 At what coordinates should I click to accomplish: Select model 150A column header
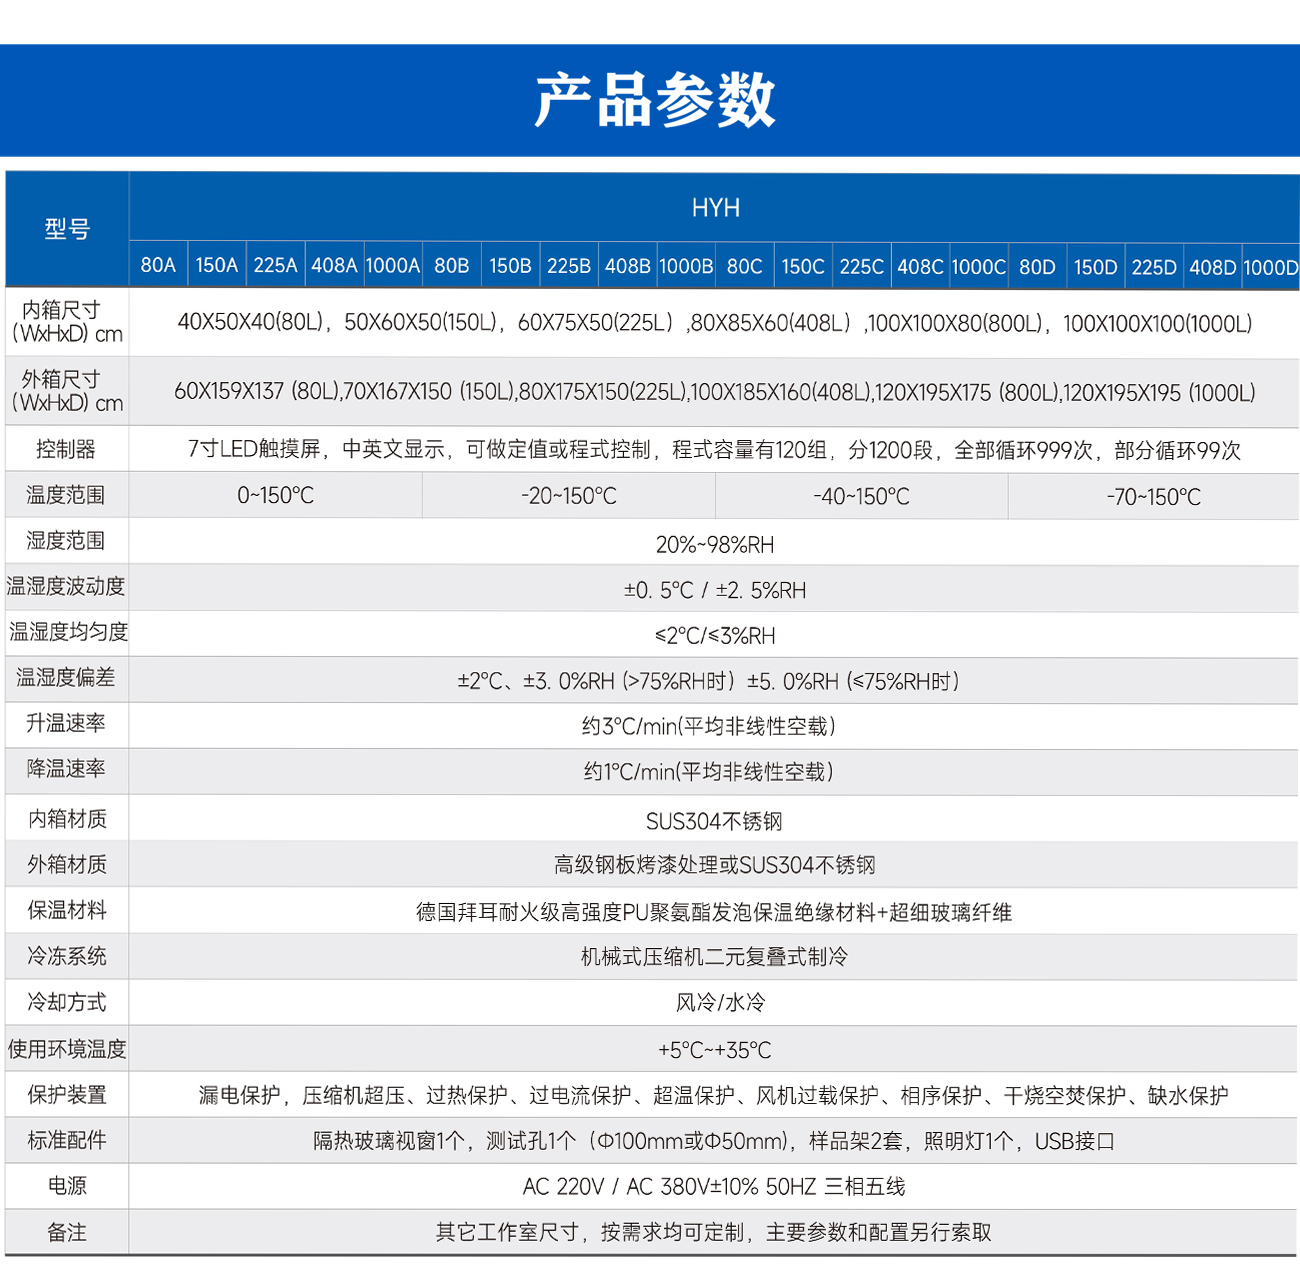[x=217, y=265]
